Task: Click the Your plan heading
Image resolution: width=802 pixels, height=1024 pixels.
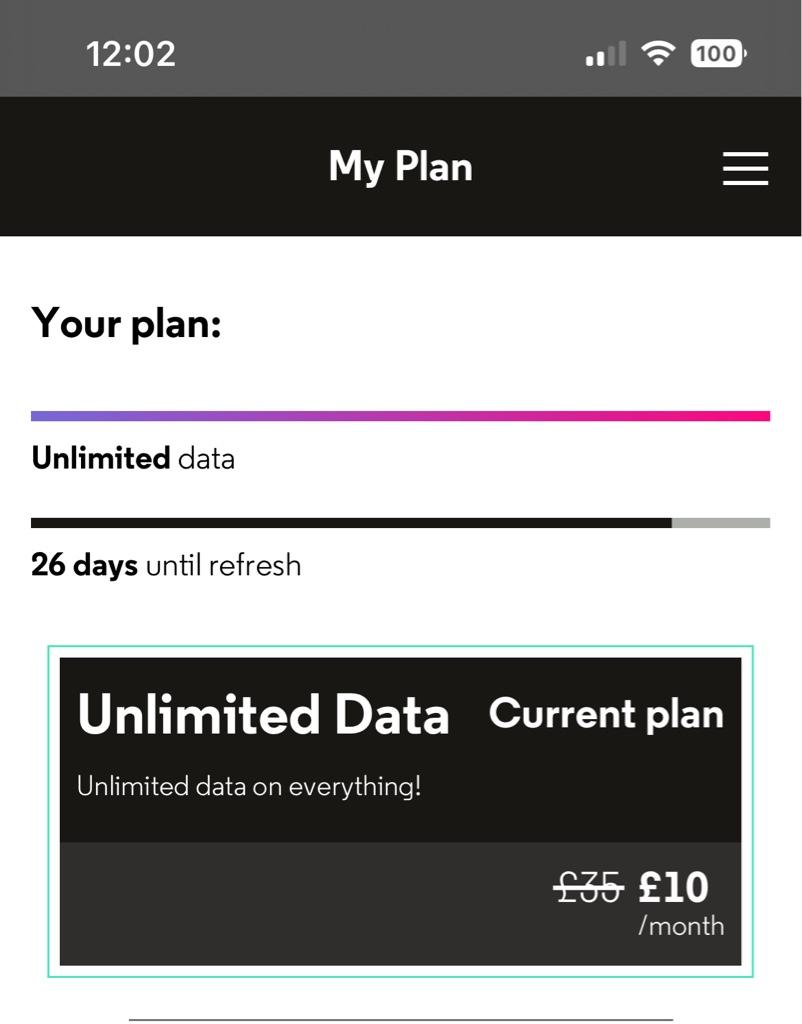Action: click(x=126, y=324)
